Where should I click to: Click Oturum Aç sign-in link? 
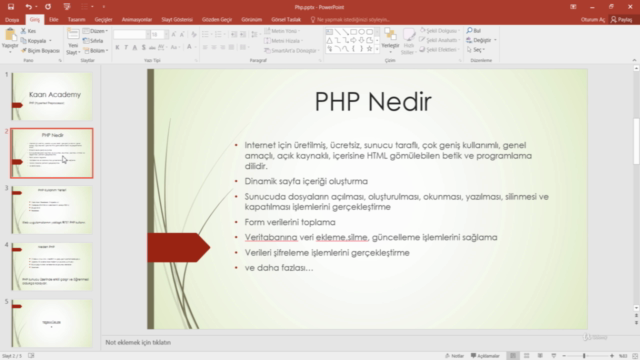click(x=593, y=20)
